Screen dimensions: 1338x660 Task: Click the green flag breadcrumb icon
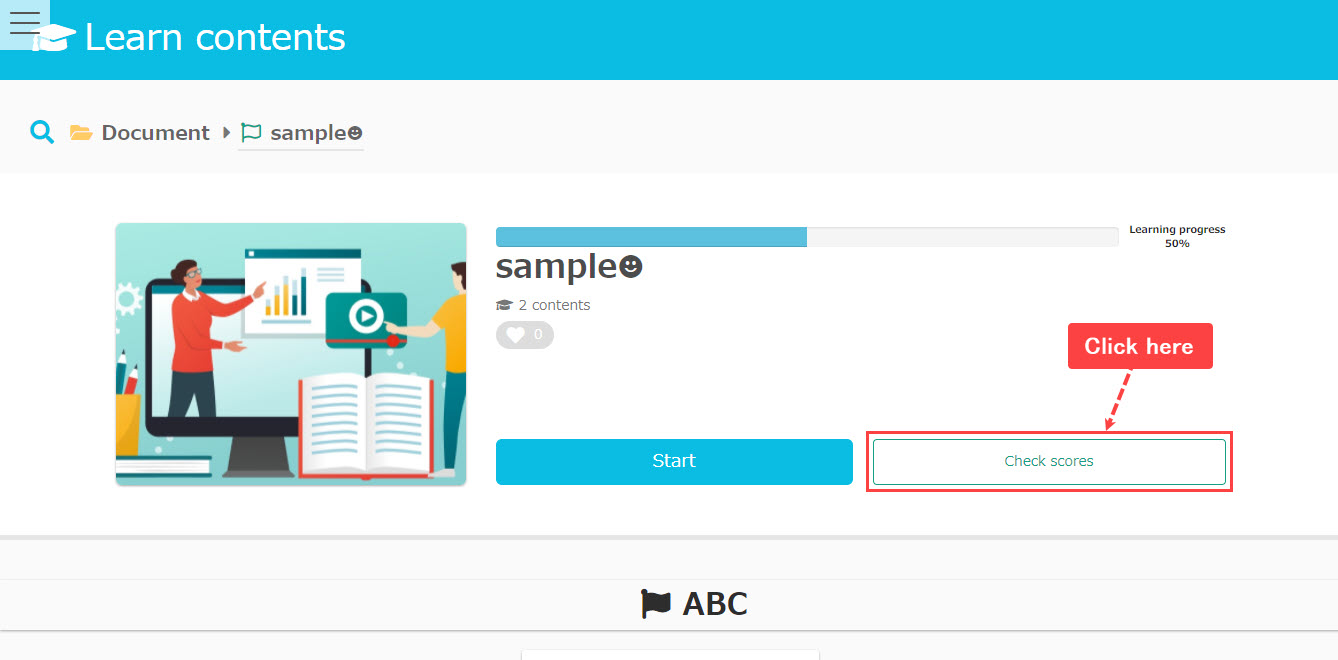251,132
